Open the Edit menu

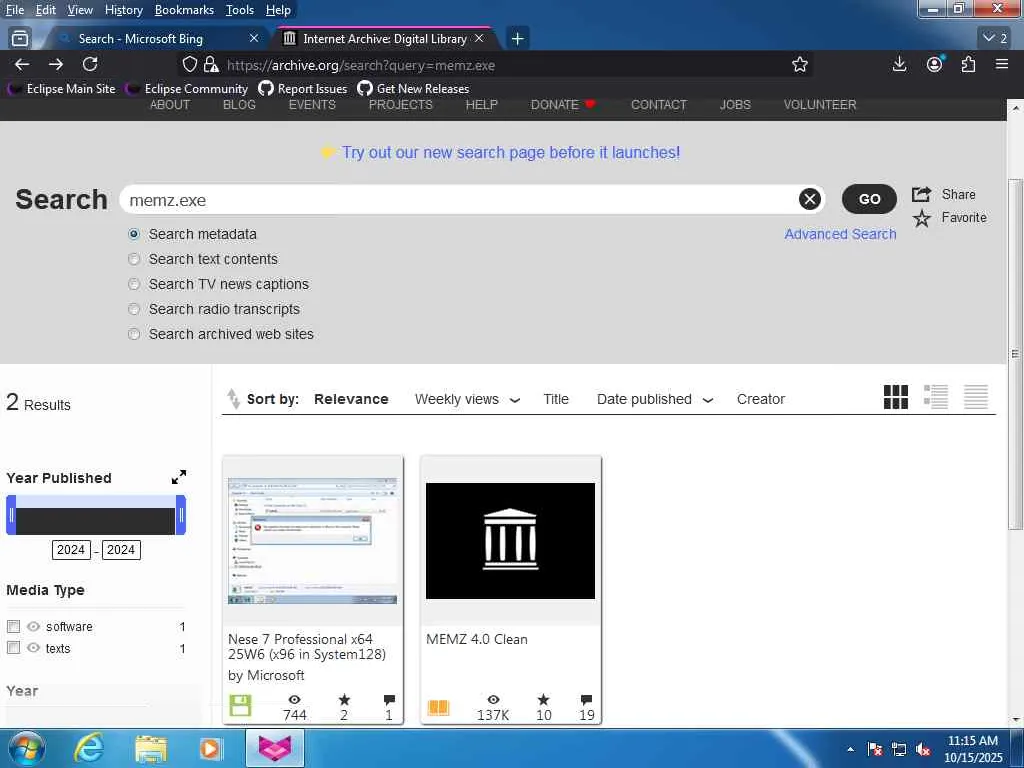click(x=45, y=10)
